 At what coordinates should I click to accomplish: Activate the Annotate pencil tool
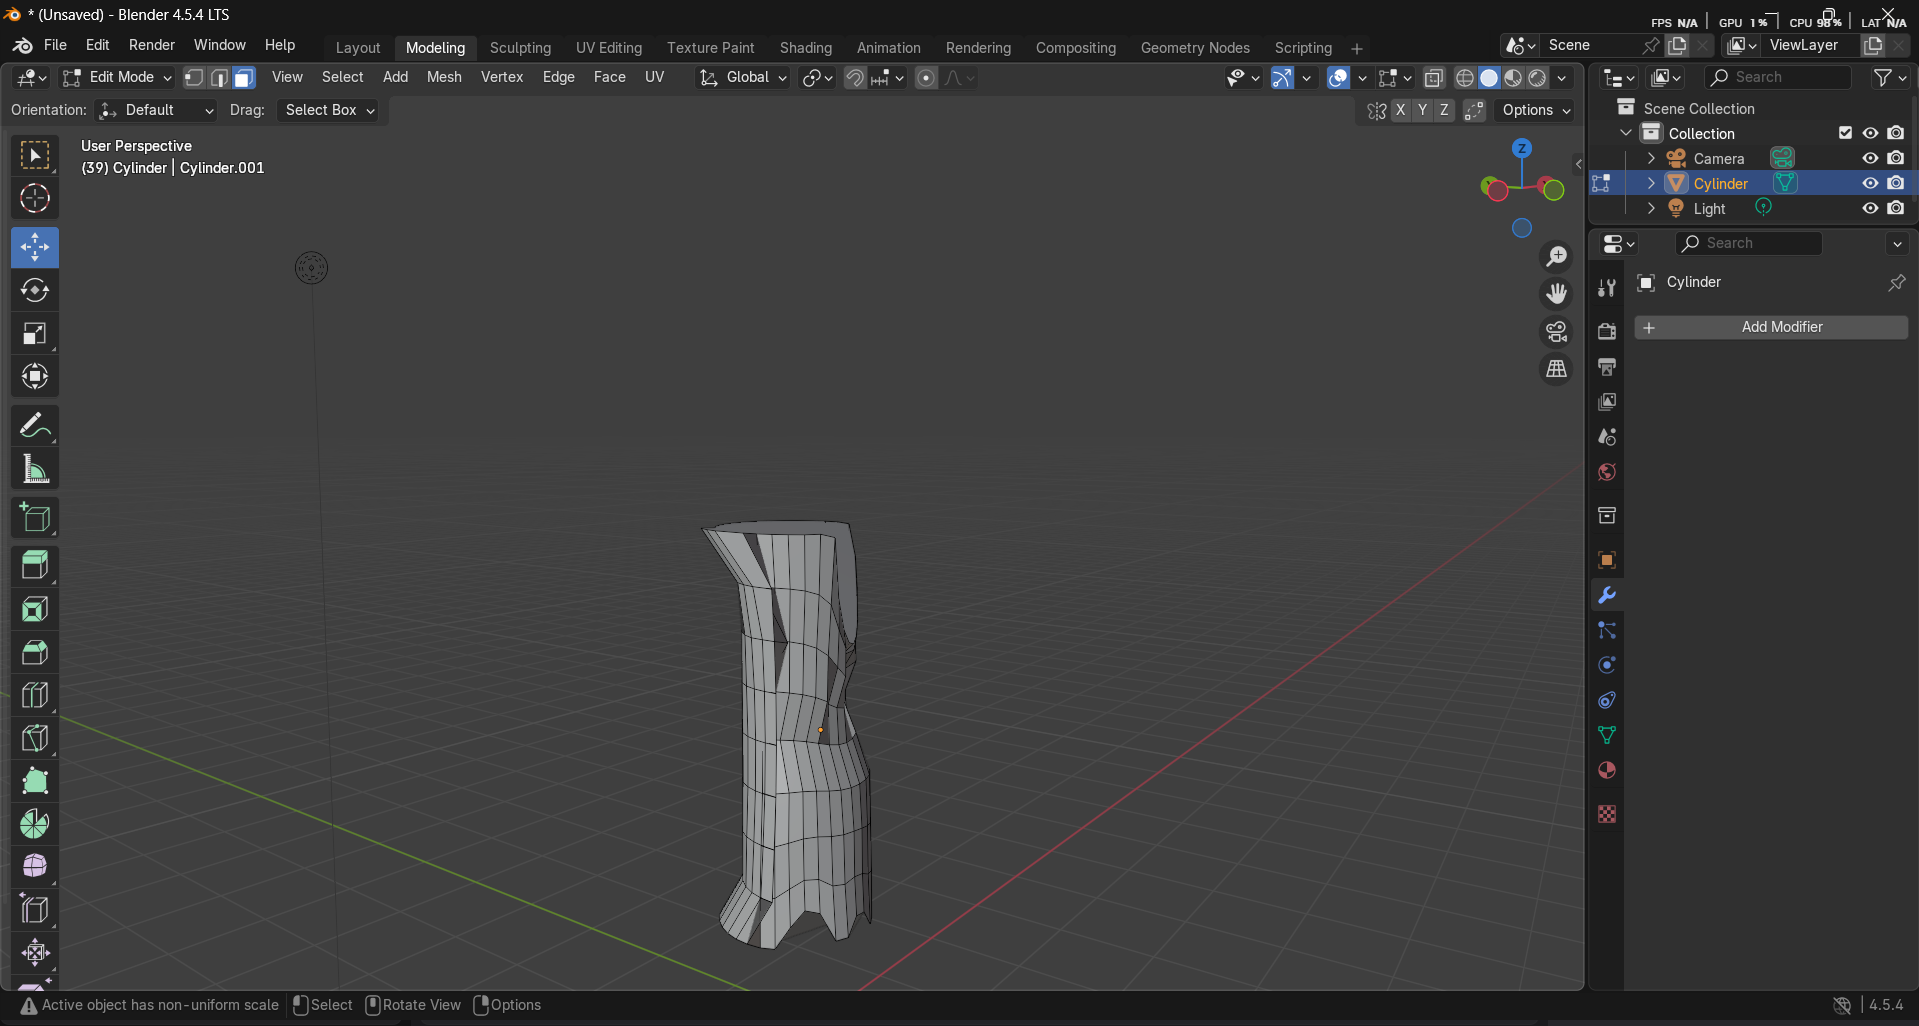[x=35, y=426]
